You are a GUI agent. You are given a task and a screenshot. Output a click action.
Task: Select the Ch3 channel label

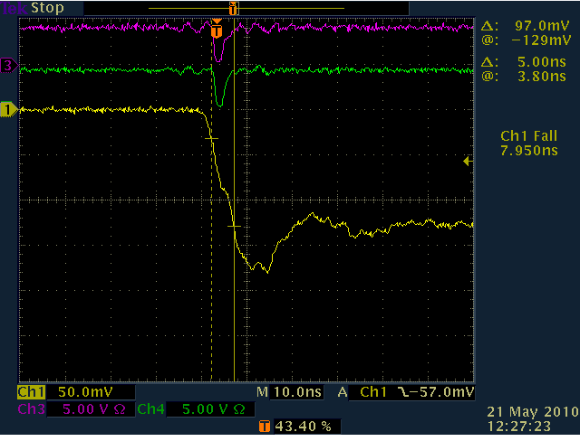pos(31,409)
